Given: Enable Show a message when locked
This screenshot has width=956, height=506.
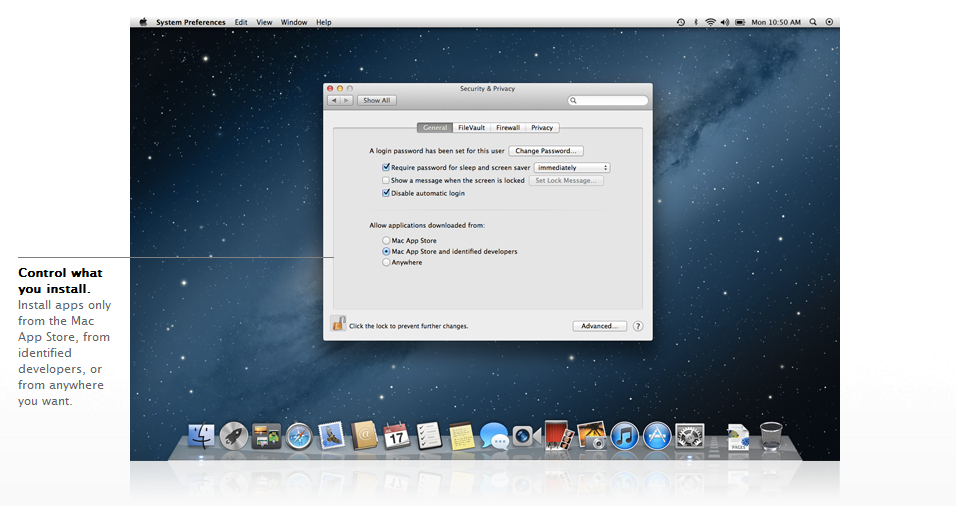Looking at the screenshot, I should [x=386, y=180].
